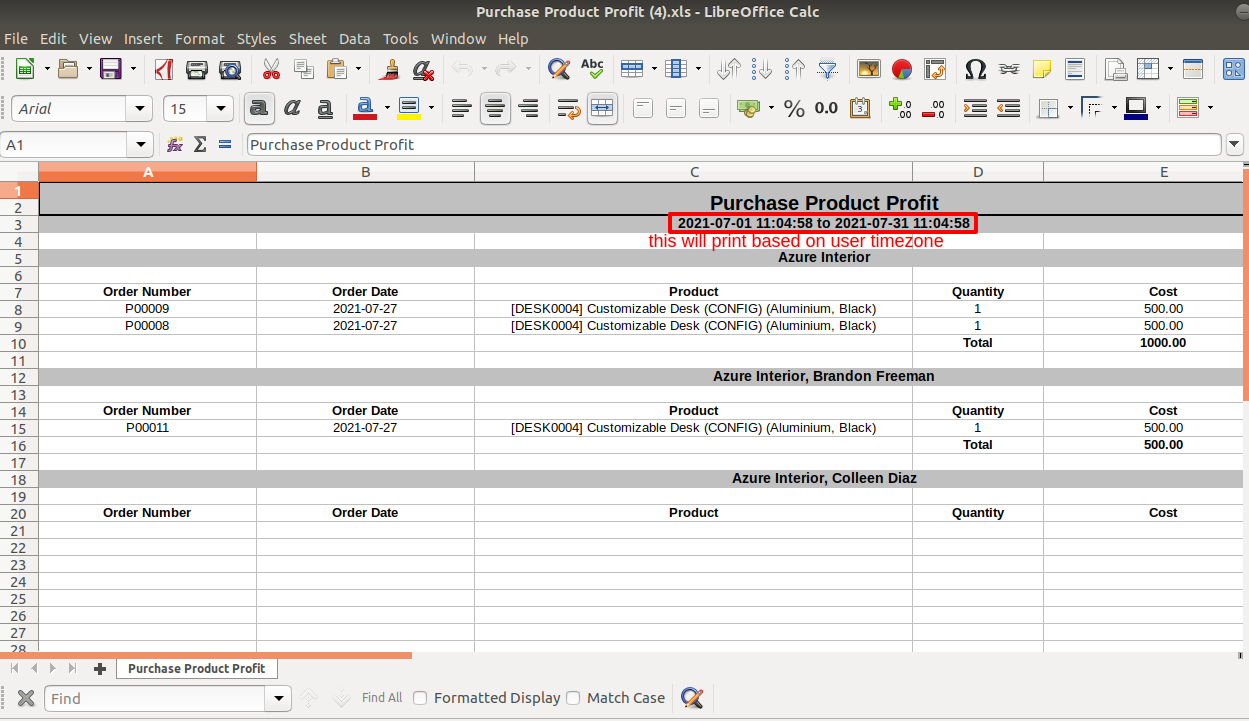
Task: Open the font name dropdown
Action: [x=139, y=109]
